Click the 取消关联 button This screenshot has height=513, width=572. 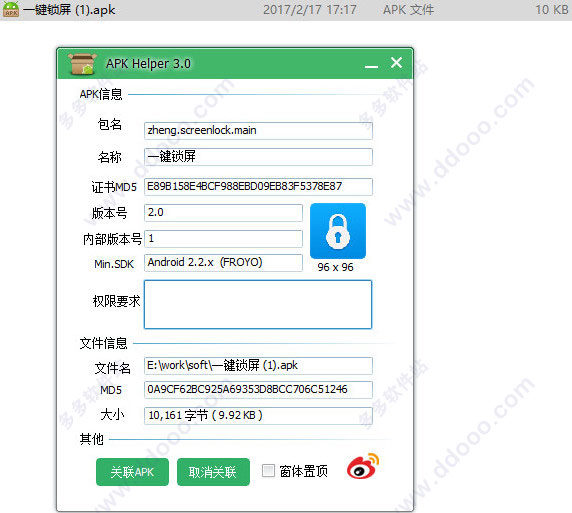[x=213, y=472]
